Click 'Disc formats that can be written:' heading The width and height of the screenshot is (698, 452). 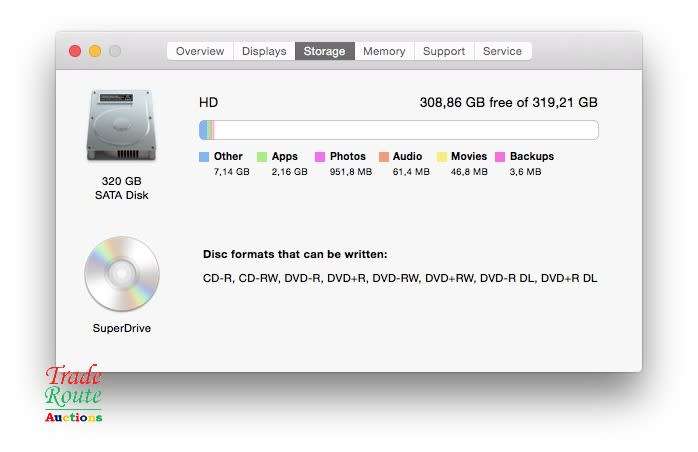coord(295,254)
